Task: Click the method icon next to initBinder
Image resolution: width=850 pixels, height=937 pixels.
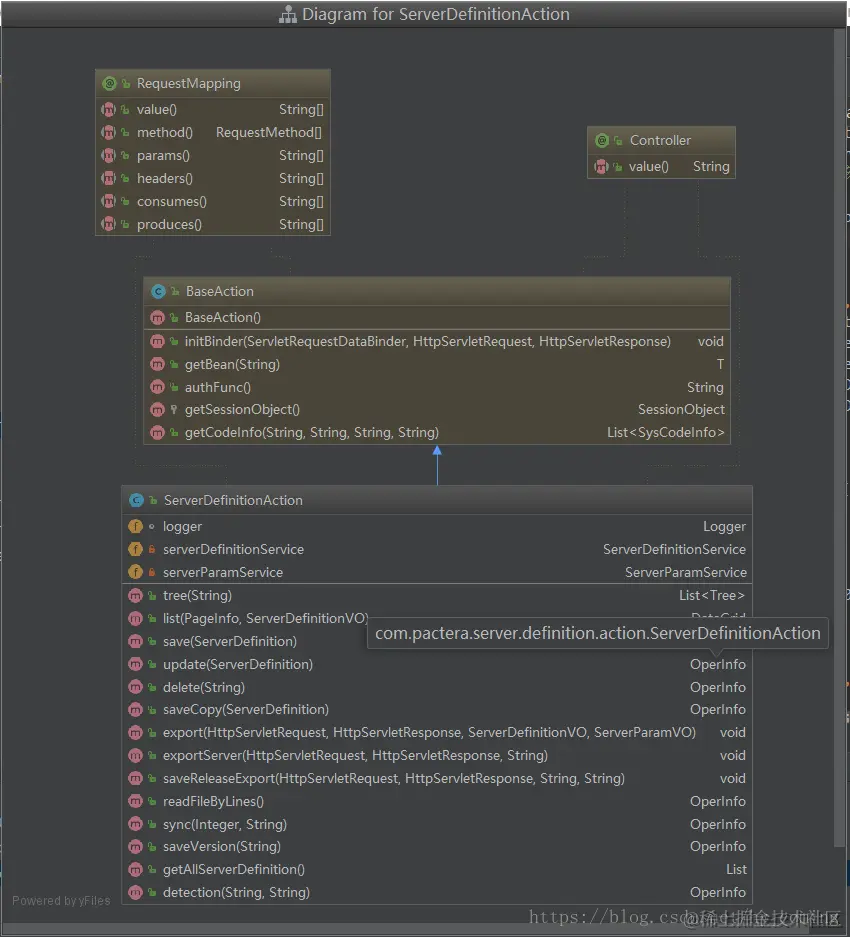Action: tap(157, 341)
